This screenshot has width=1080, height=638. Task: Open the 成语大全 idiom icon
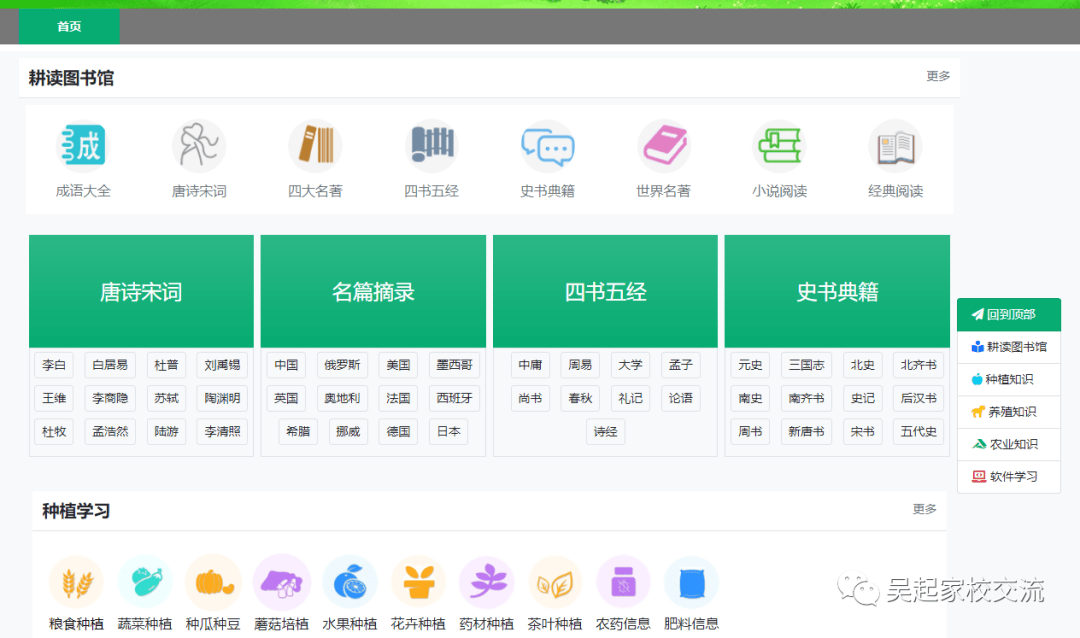pyautogui.click(x=83, y=147)
